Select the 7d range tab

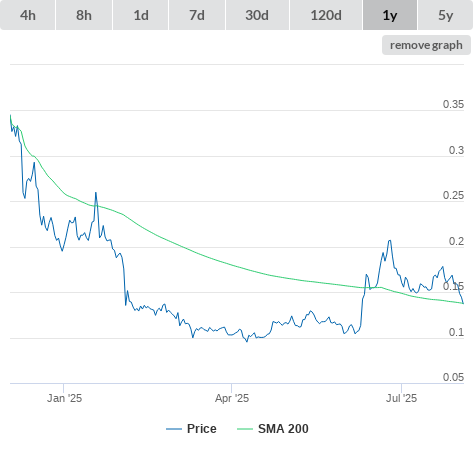[x=197, y=15]
